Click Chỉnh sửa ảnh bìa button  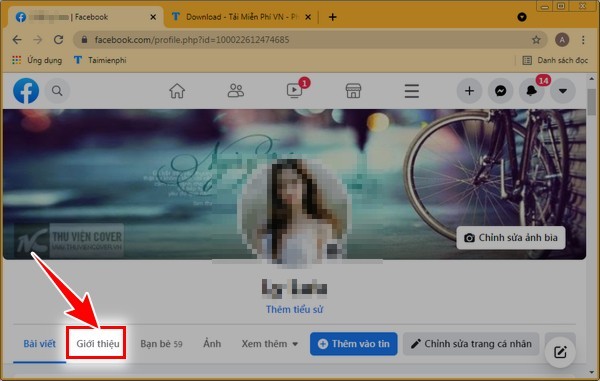(511, 238)
